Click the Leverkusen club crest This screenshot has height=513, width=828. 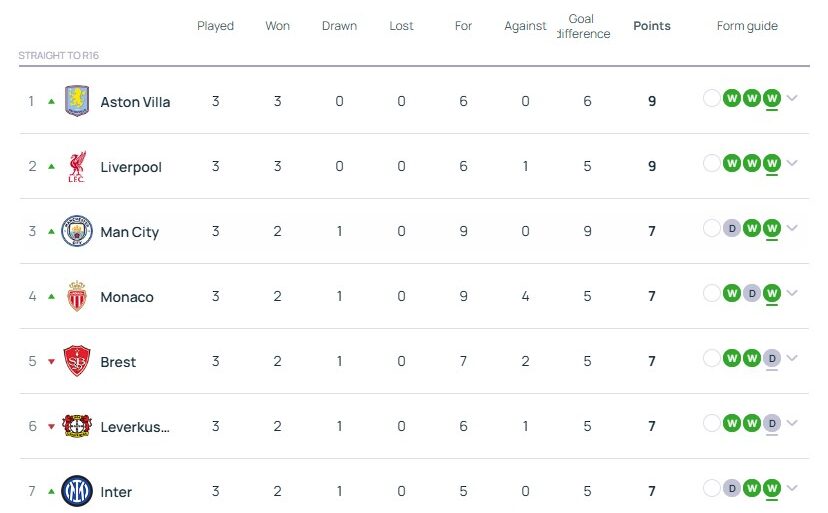[x=77, y=426]
